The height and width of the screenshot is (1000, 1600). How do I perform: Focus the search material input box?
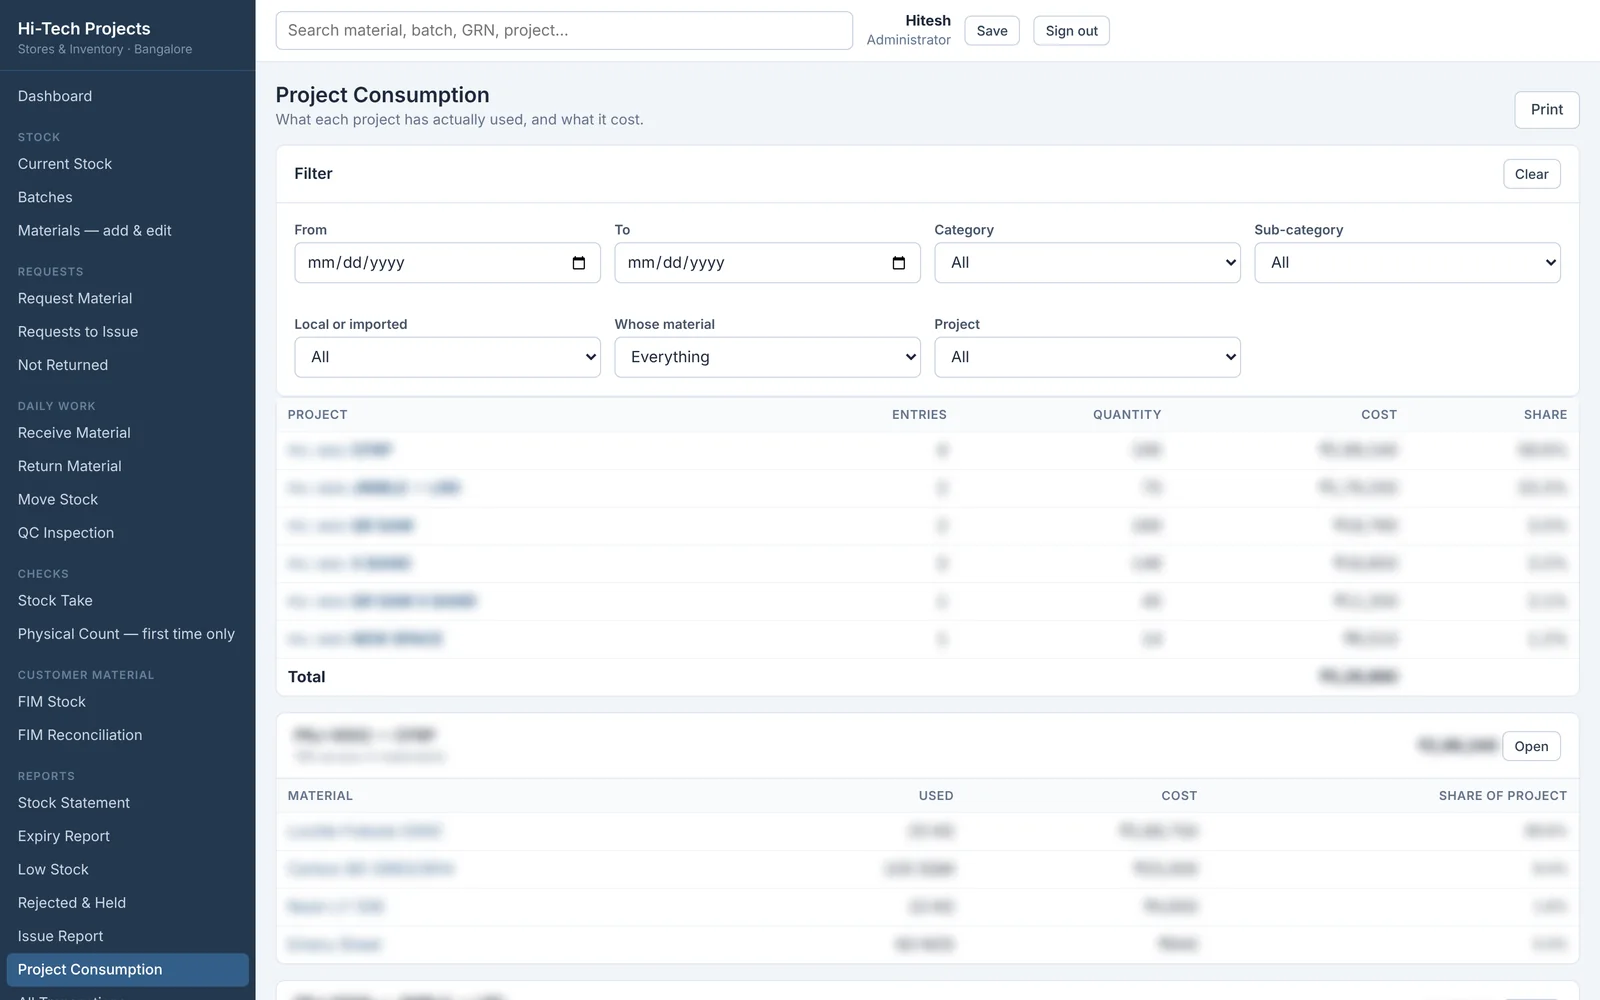click(564, 31)
